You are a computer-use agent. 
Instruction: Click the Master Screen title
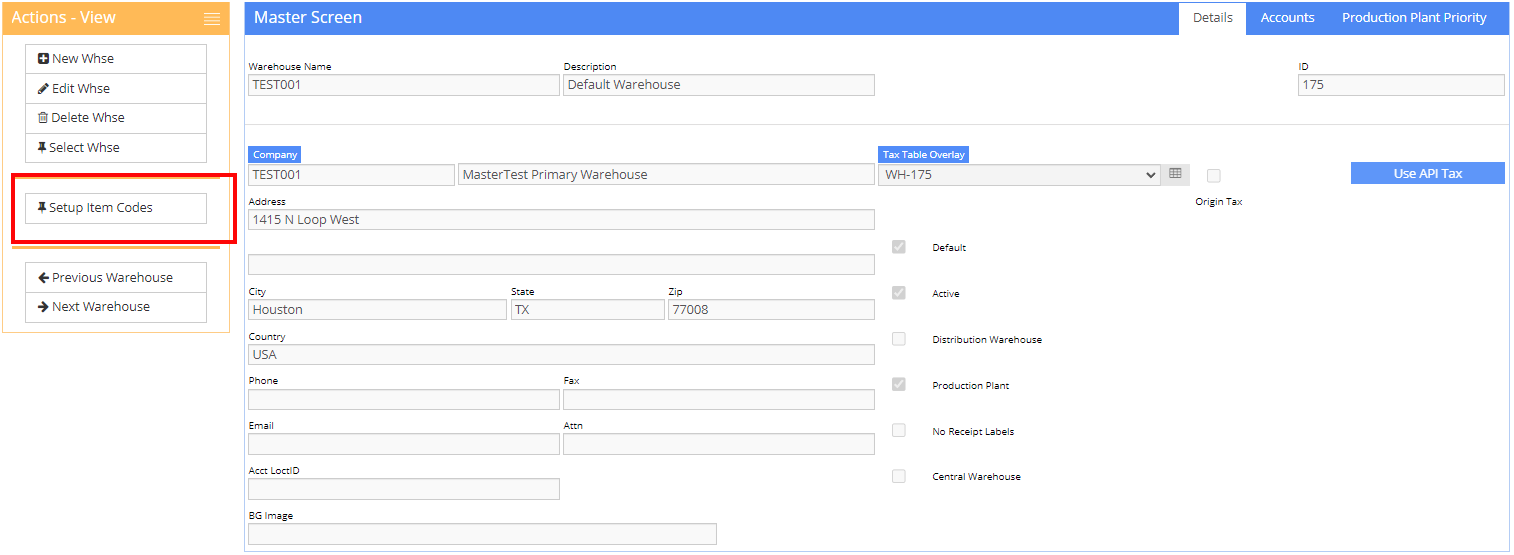[308, 18]
